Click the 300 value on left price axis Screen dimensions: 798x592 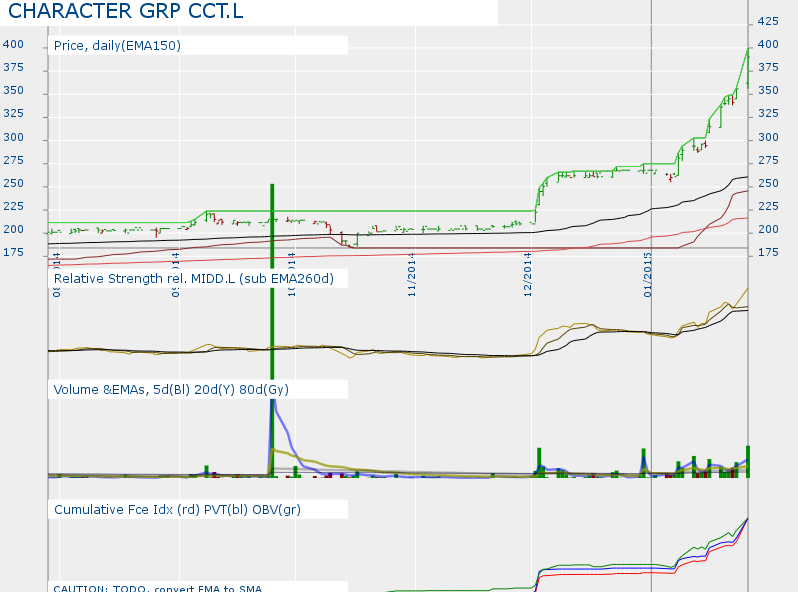point(13,137)
